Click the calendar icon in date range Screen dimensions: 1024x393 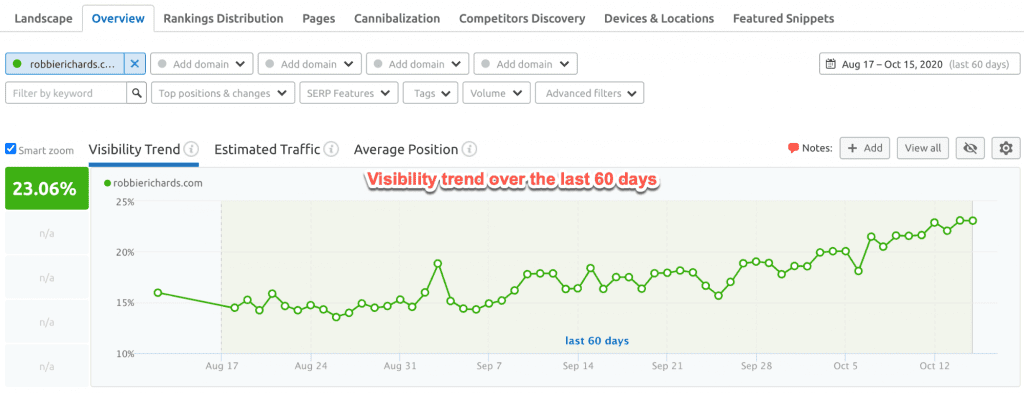(831, 64)
